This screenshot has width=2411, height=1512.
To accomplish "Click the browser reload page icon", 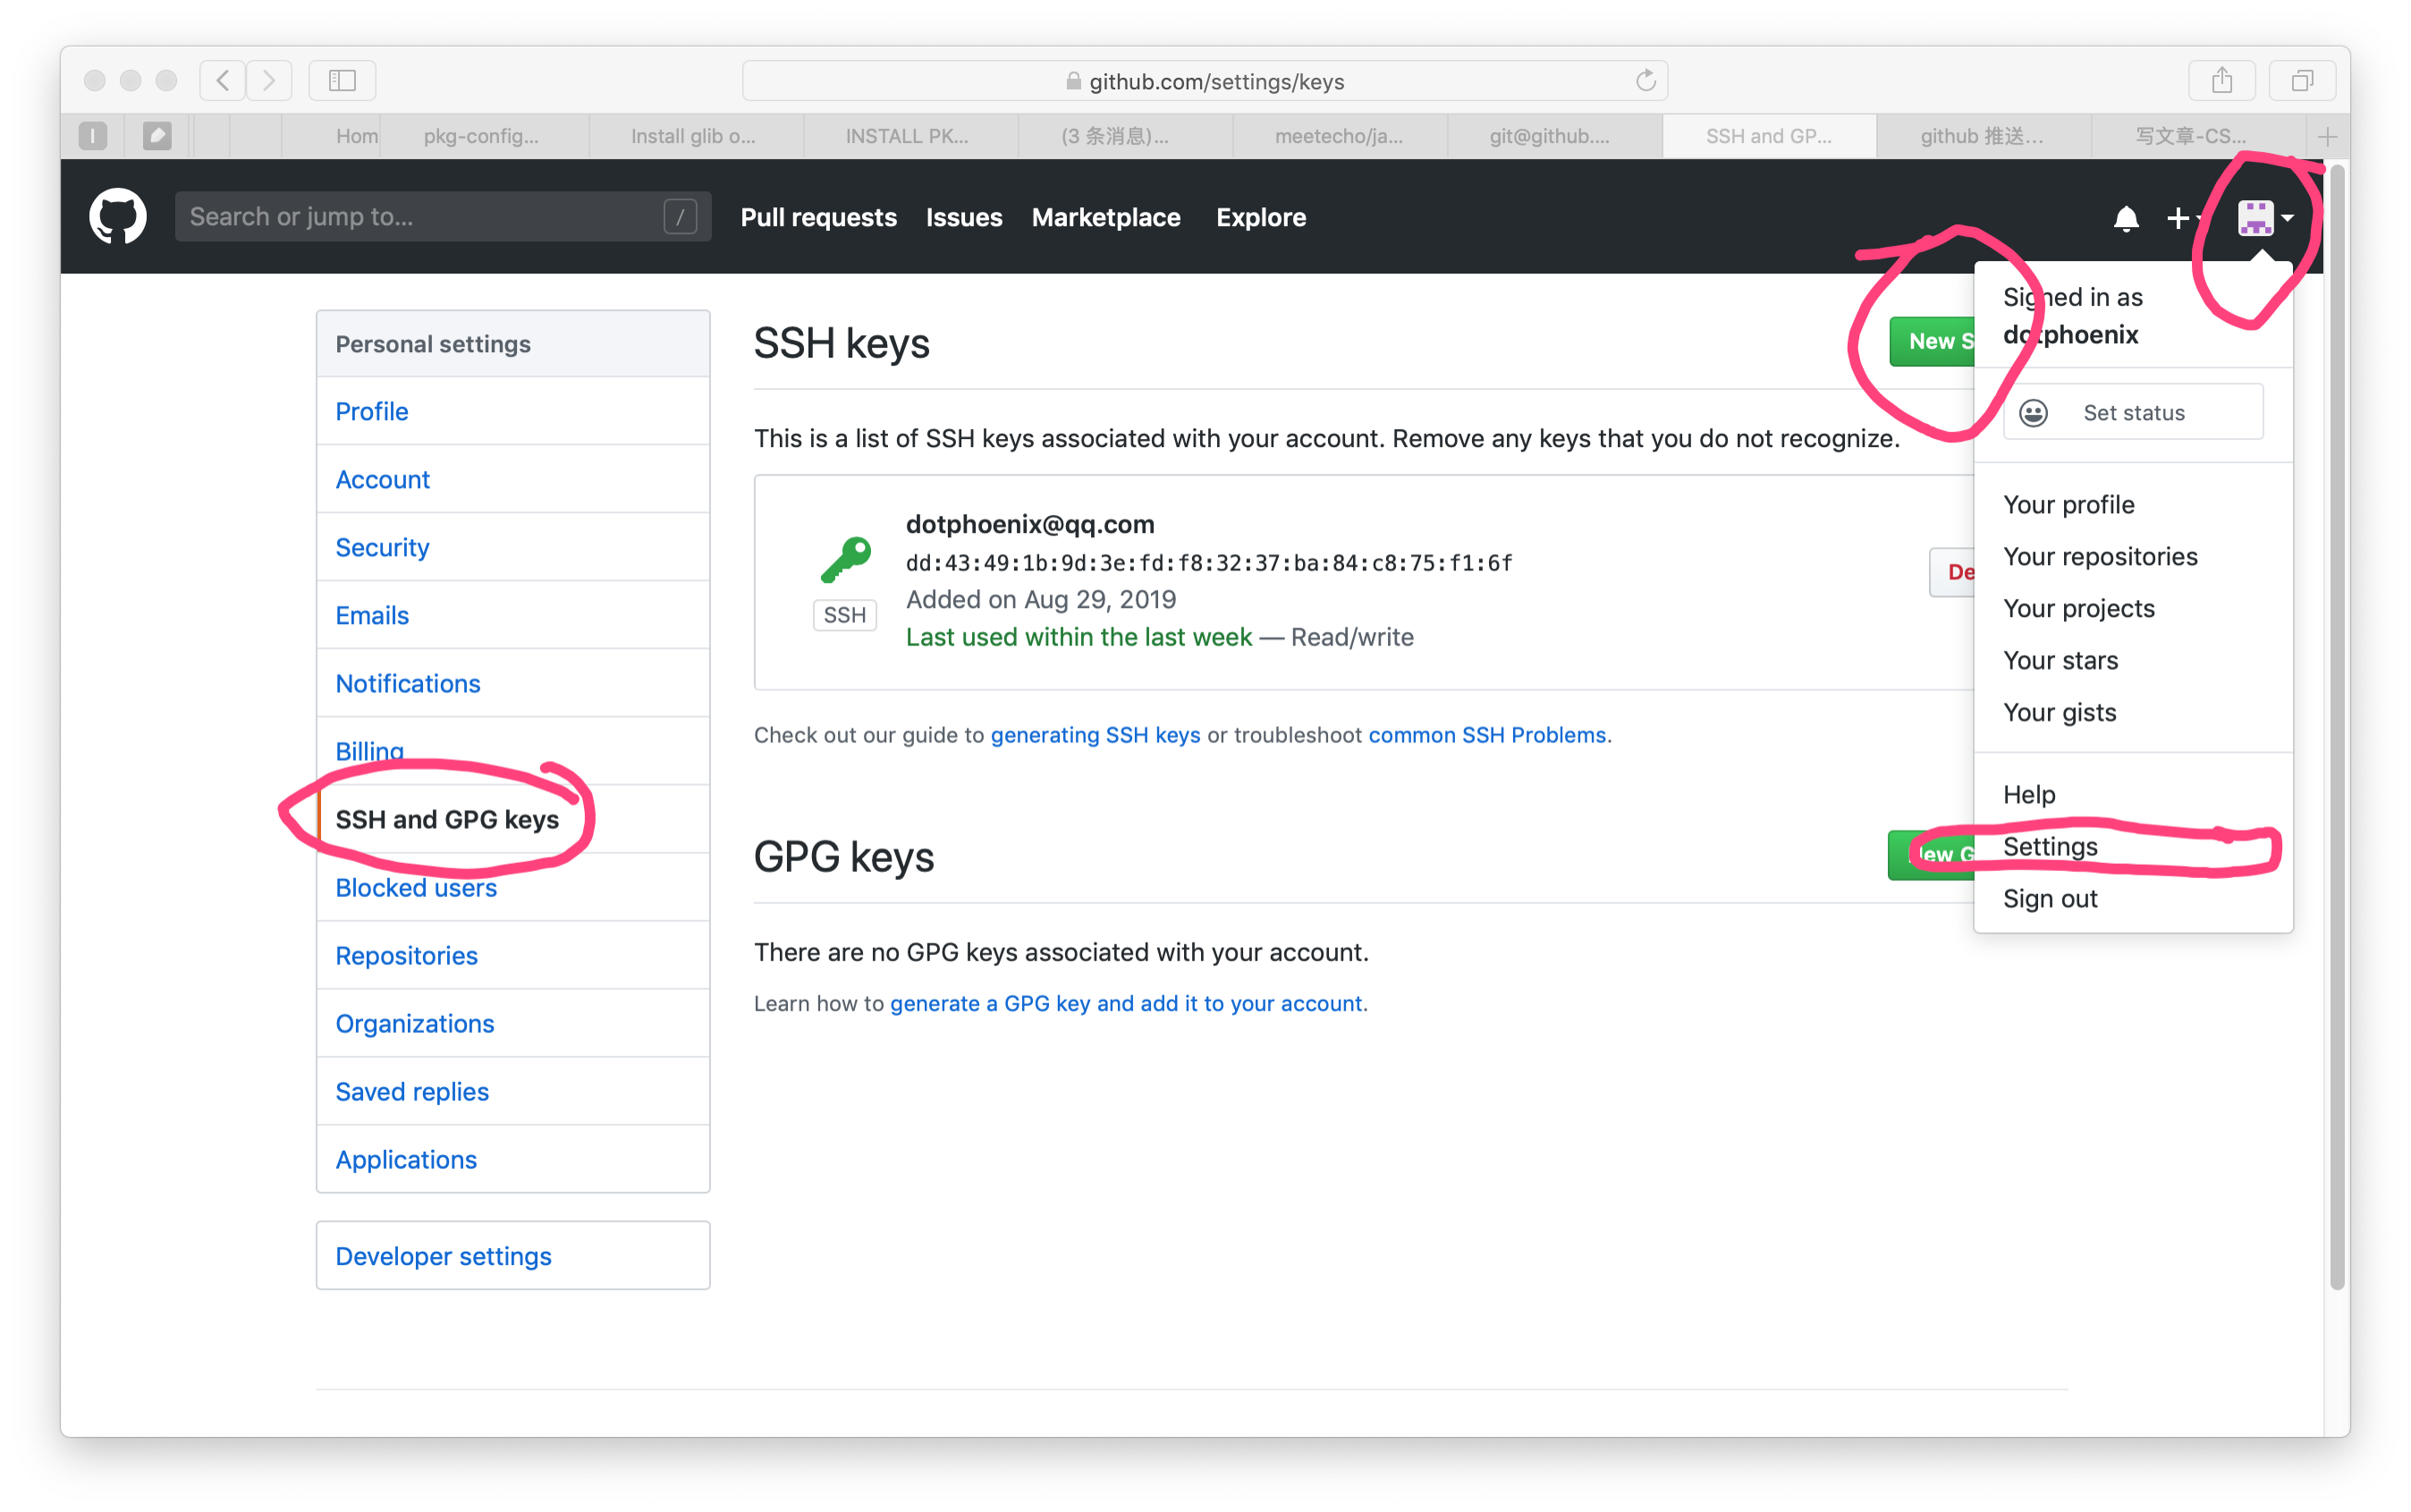I will [1646, 80].
